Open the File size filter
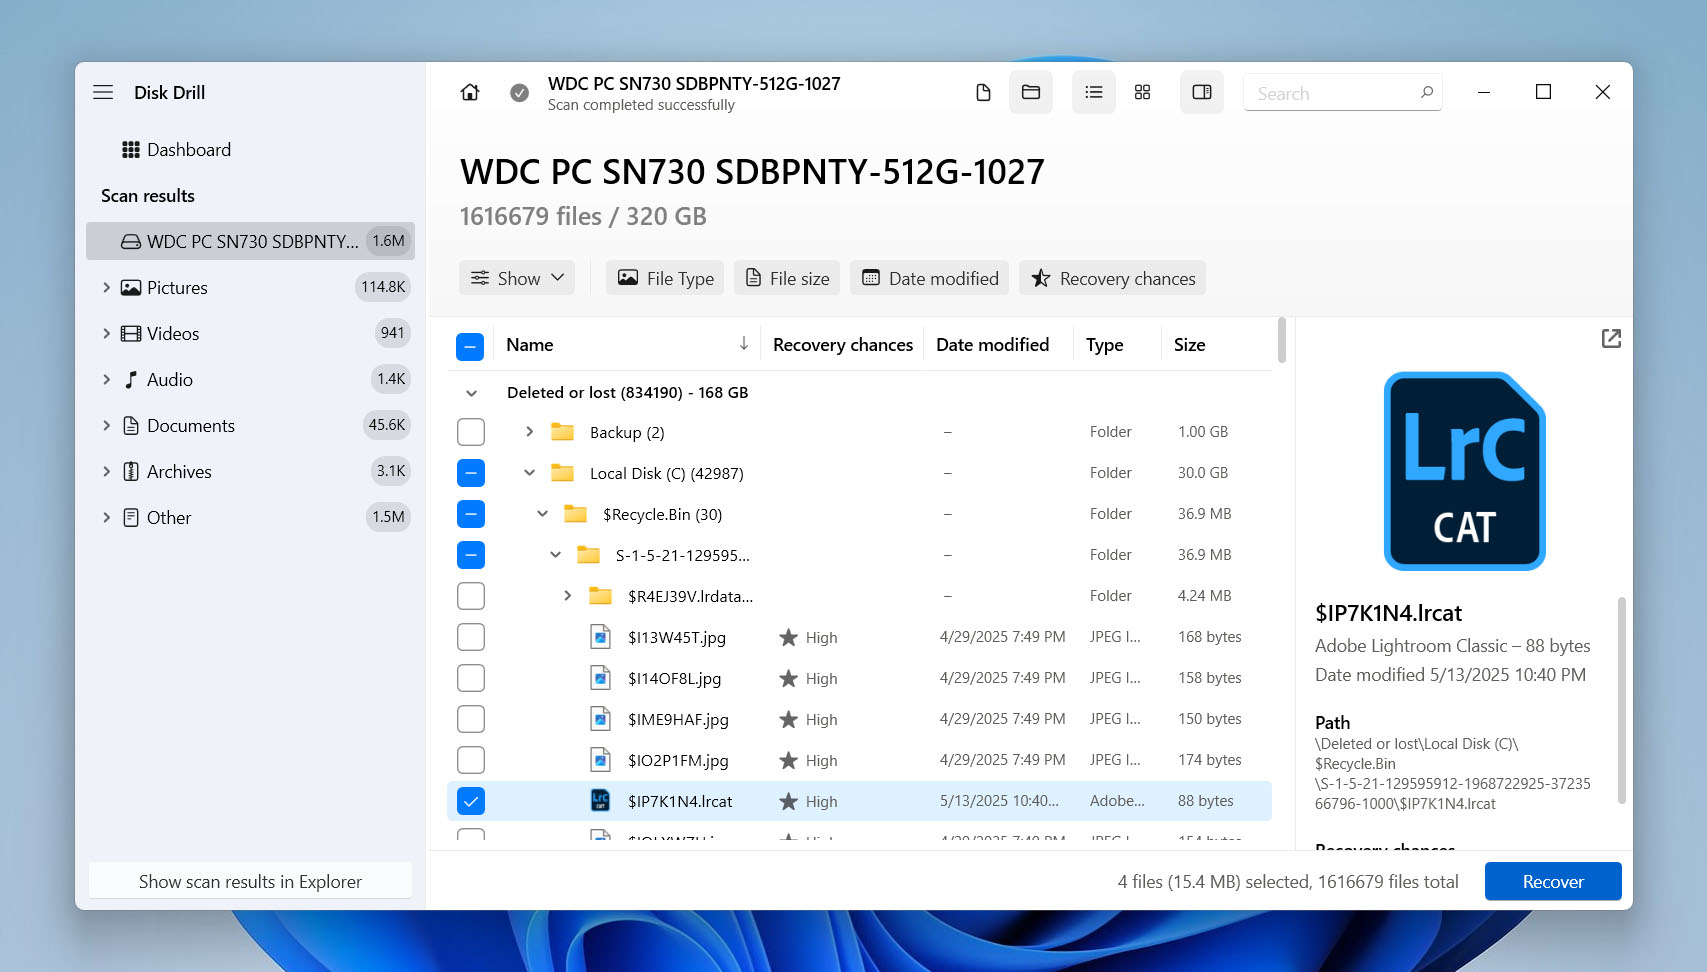 (787, 278)
